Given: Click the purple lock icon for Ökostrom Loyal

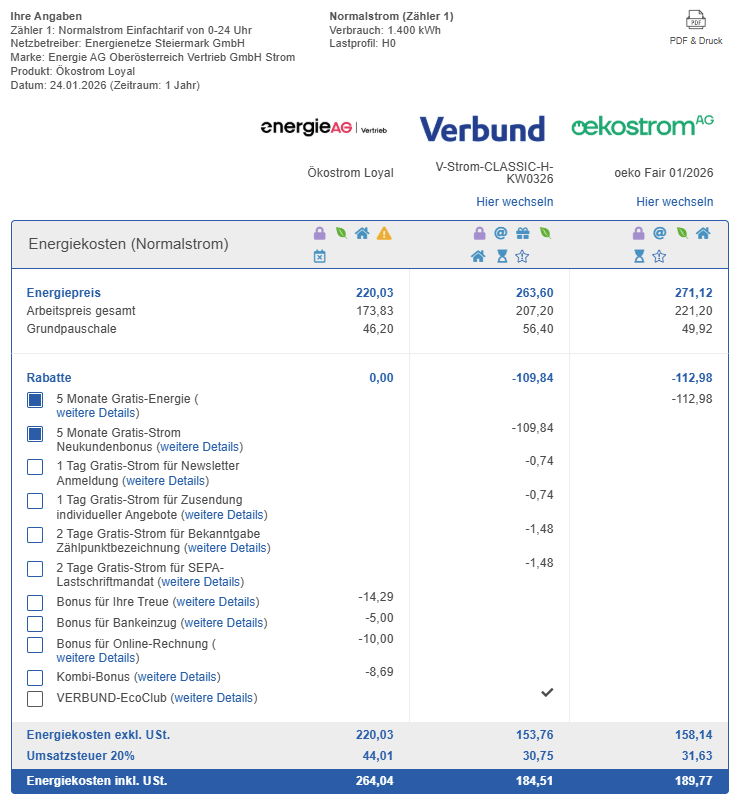Looking at the screenshot, I should pyautogui.click(x=320, y=234).
